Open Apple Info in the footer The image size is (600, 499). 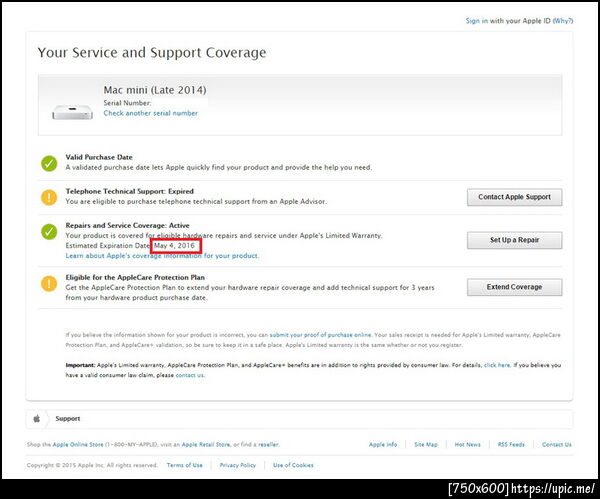[383, 445]
